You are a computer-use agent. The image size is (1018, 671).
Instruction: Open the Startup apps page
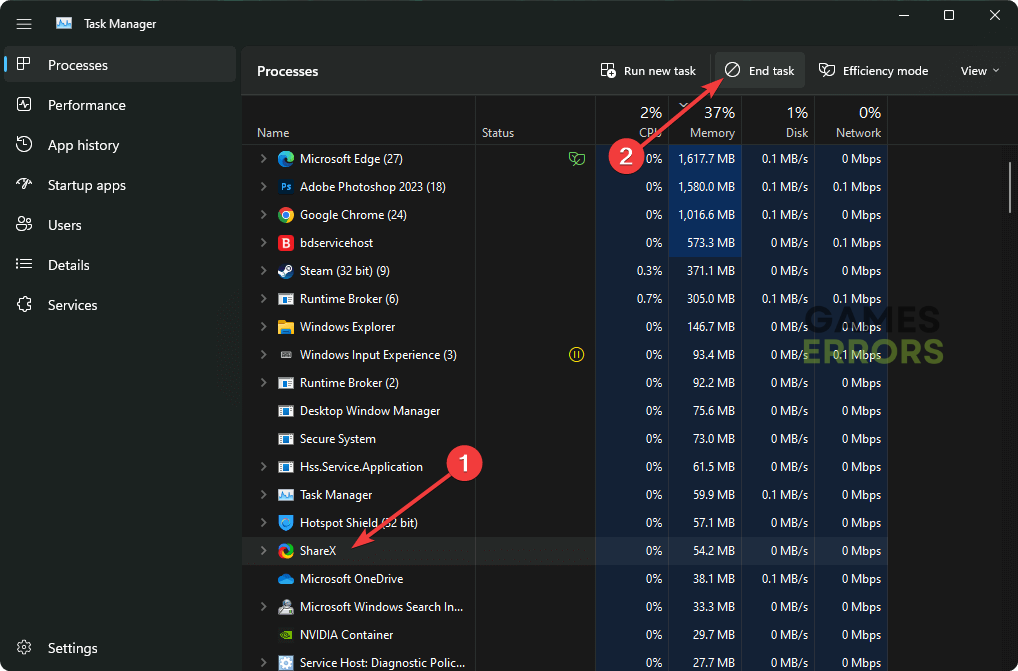pos(87,185)
